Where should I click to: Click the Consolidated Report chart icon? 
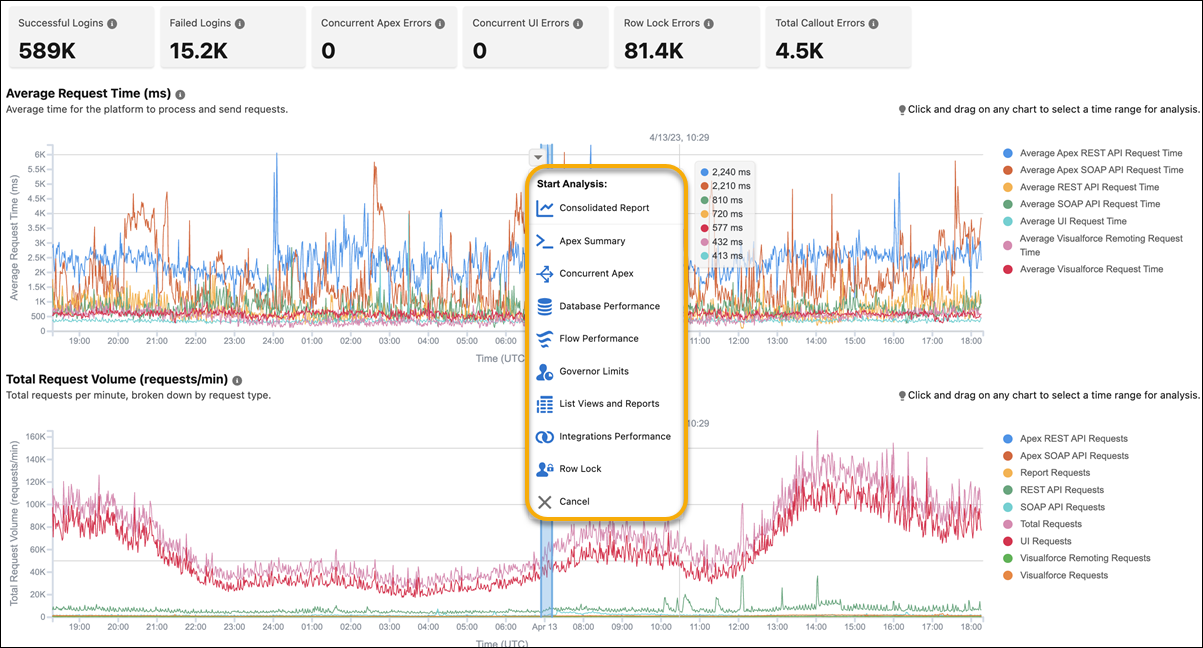[x=545, y=208]
